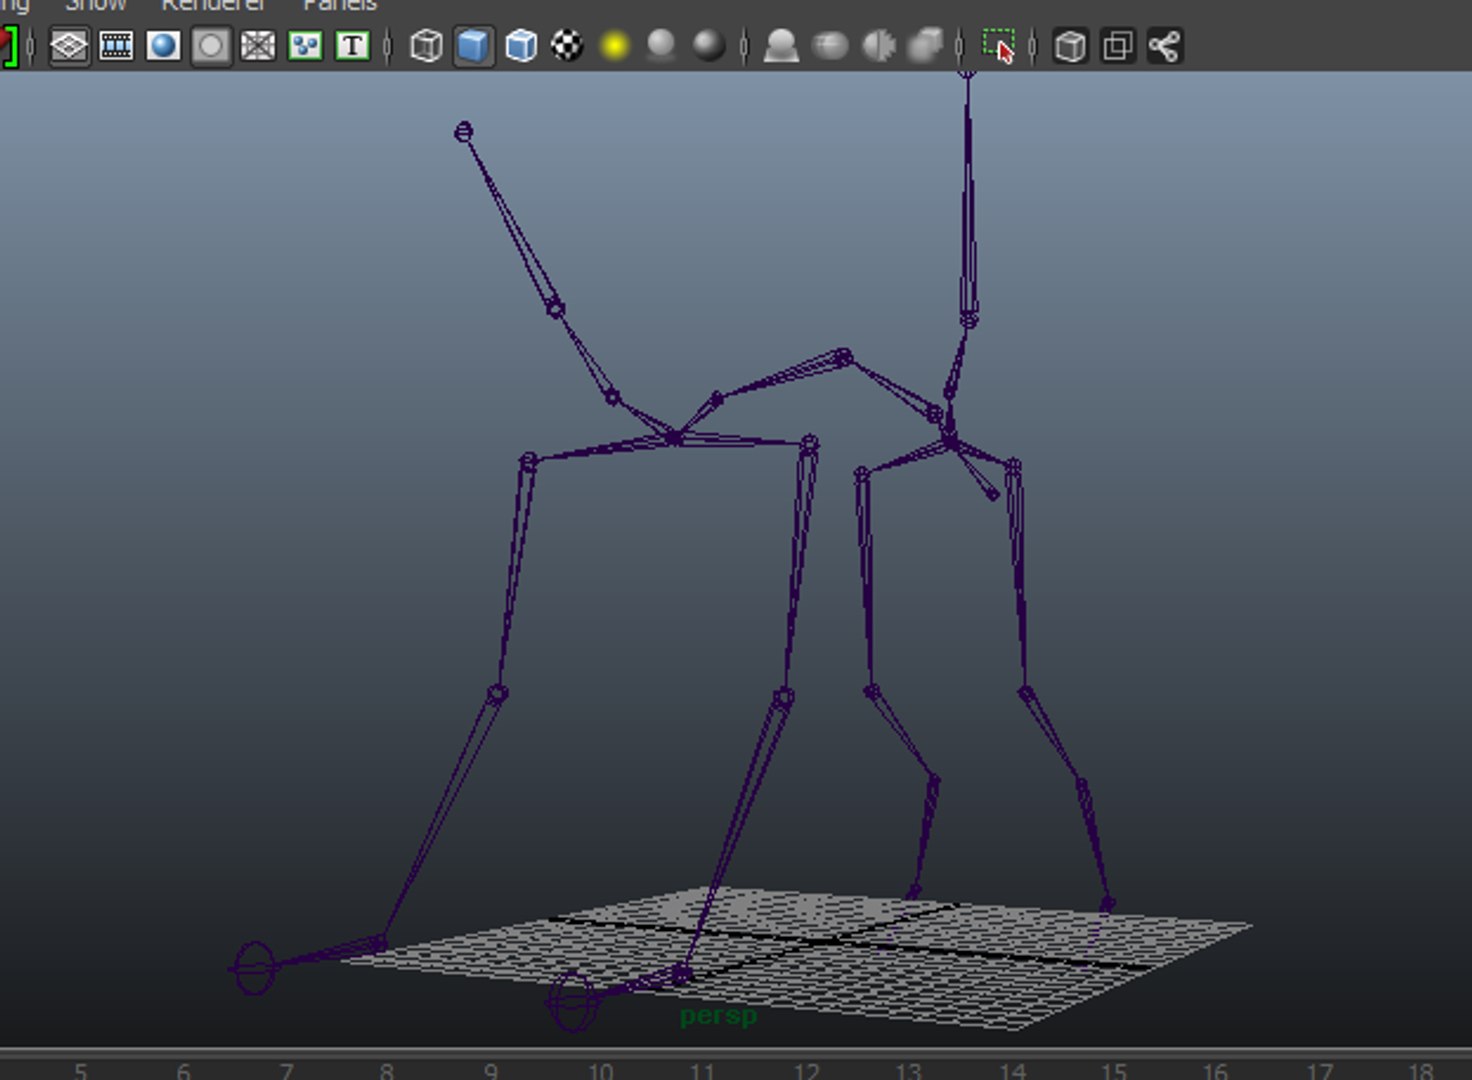Viewport: 1472px width, 1080px height.
Task: Go to frame 7 on timeline
Action: point(286,1071)
